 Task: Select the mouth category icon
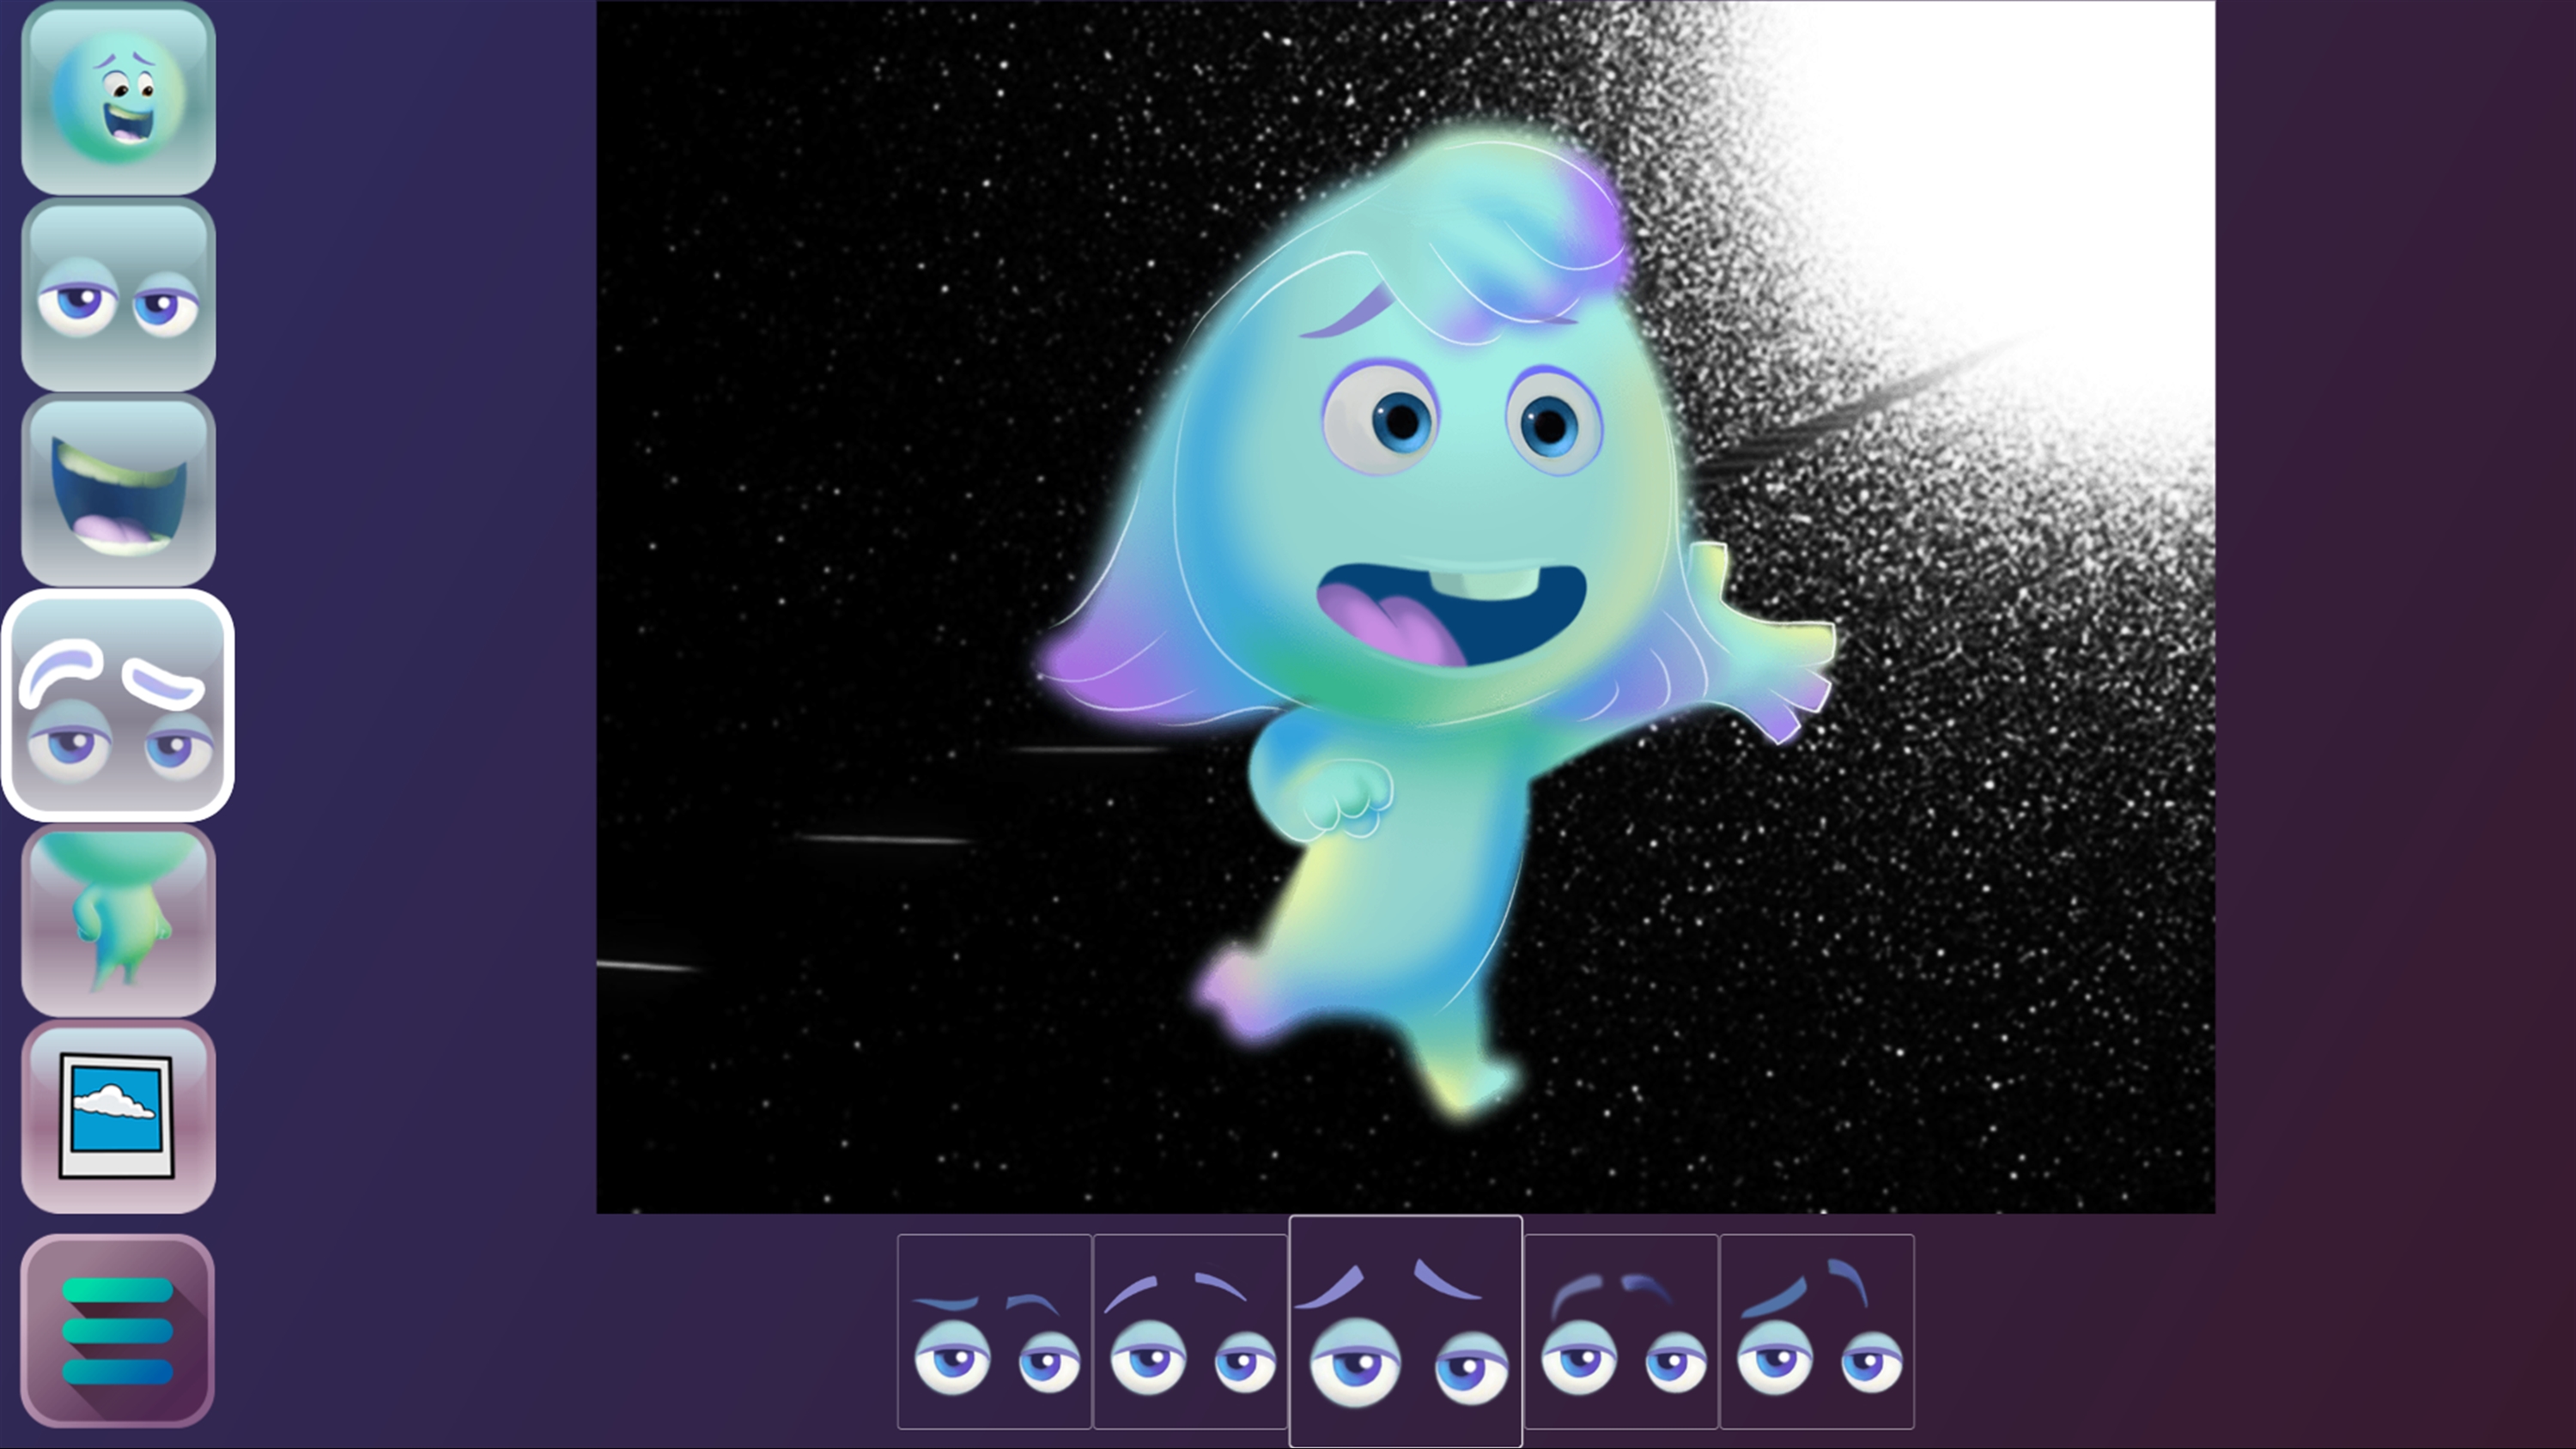click(118, 490)
